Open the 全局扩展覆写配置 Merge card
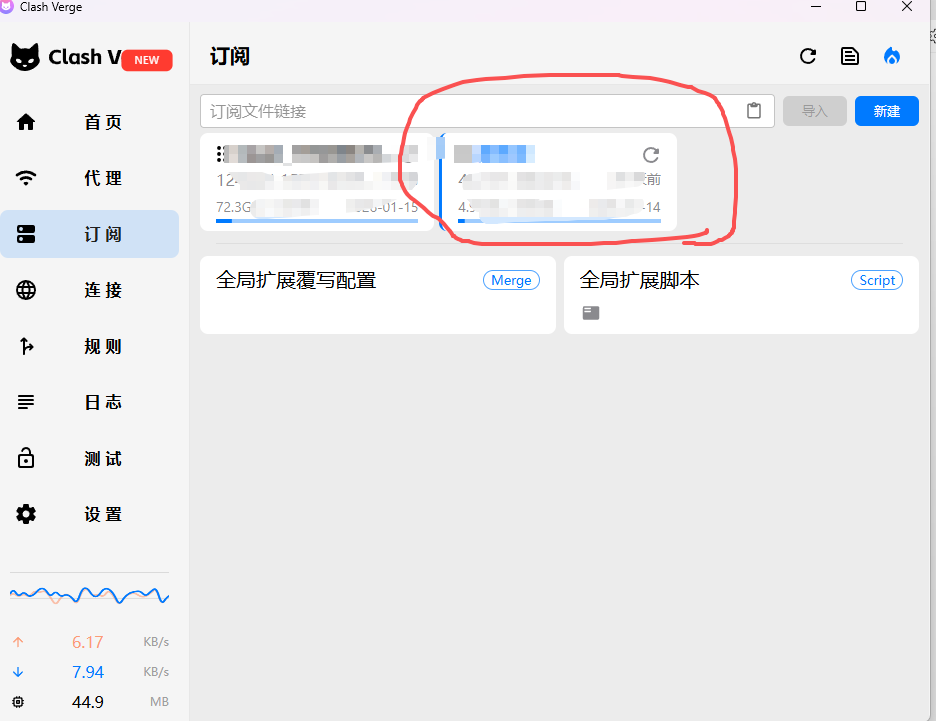936x721 pixels. pyautogui.click(x=377, y=294)
